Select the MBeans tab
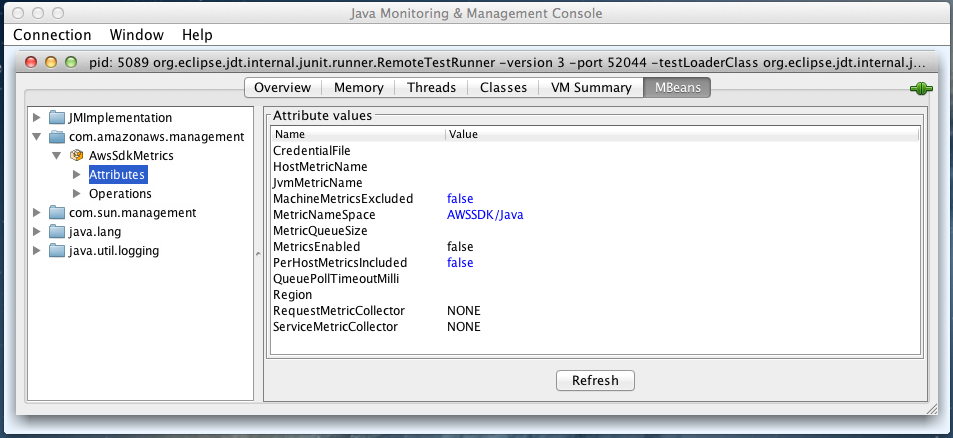This screenshot has height=438, width=953. pyautogui.click(x=678, y=87)
